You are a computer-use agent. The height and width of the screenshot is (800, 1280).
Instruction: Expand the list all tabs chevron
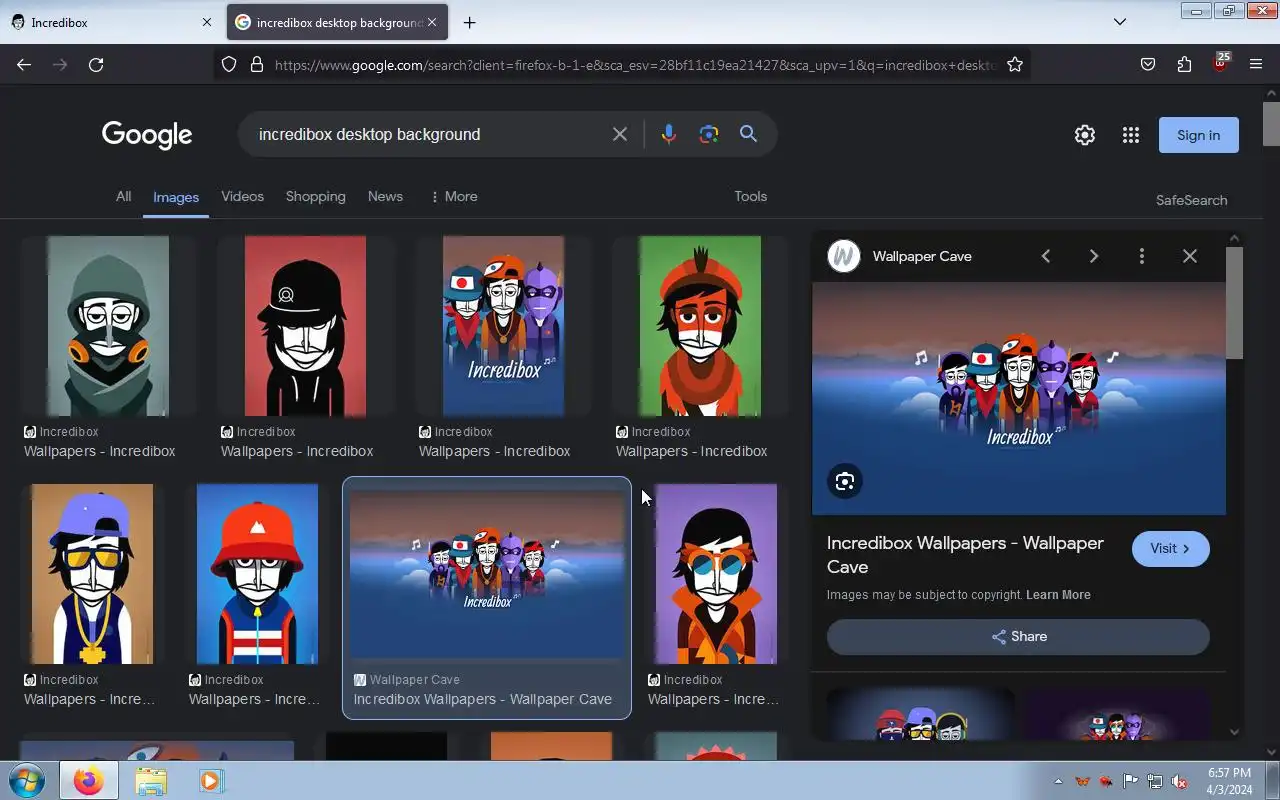pos(1120,22)
